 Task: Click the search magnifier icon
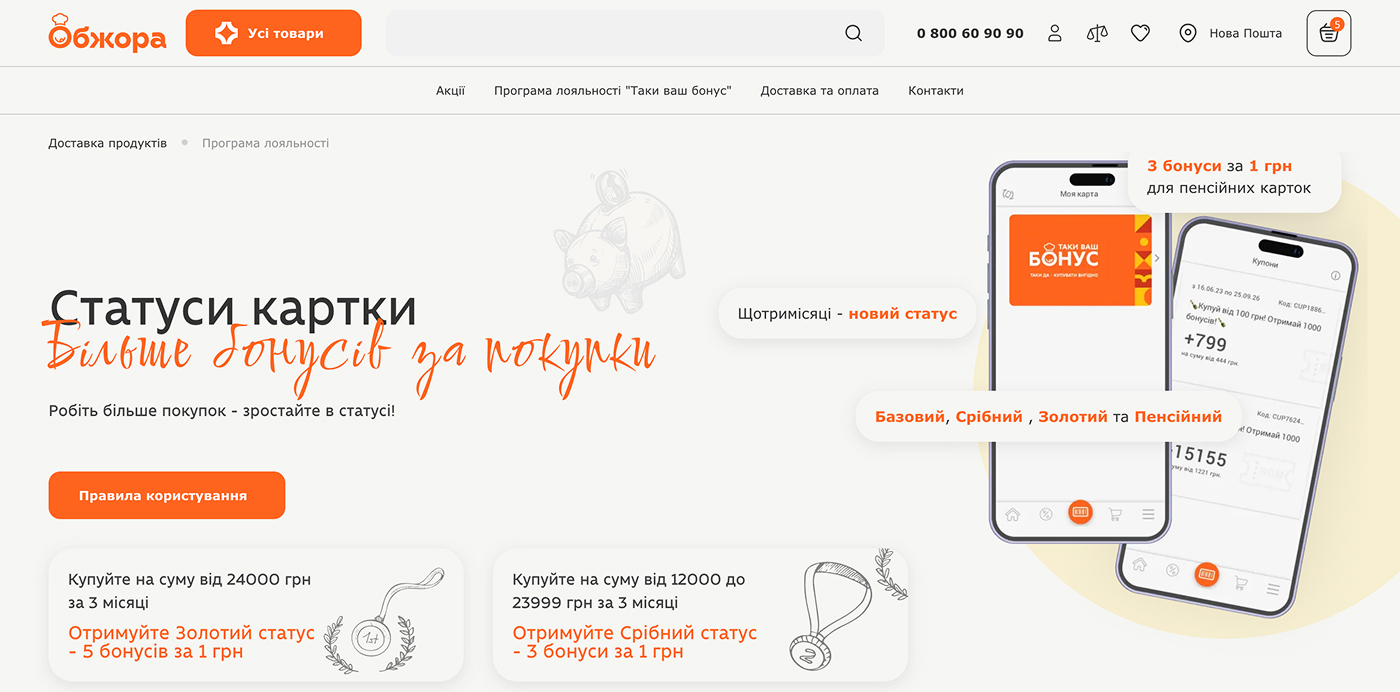(853, 33)
